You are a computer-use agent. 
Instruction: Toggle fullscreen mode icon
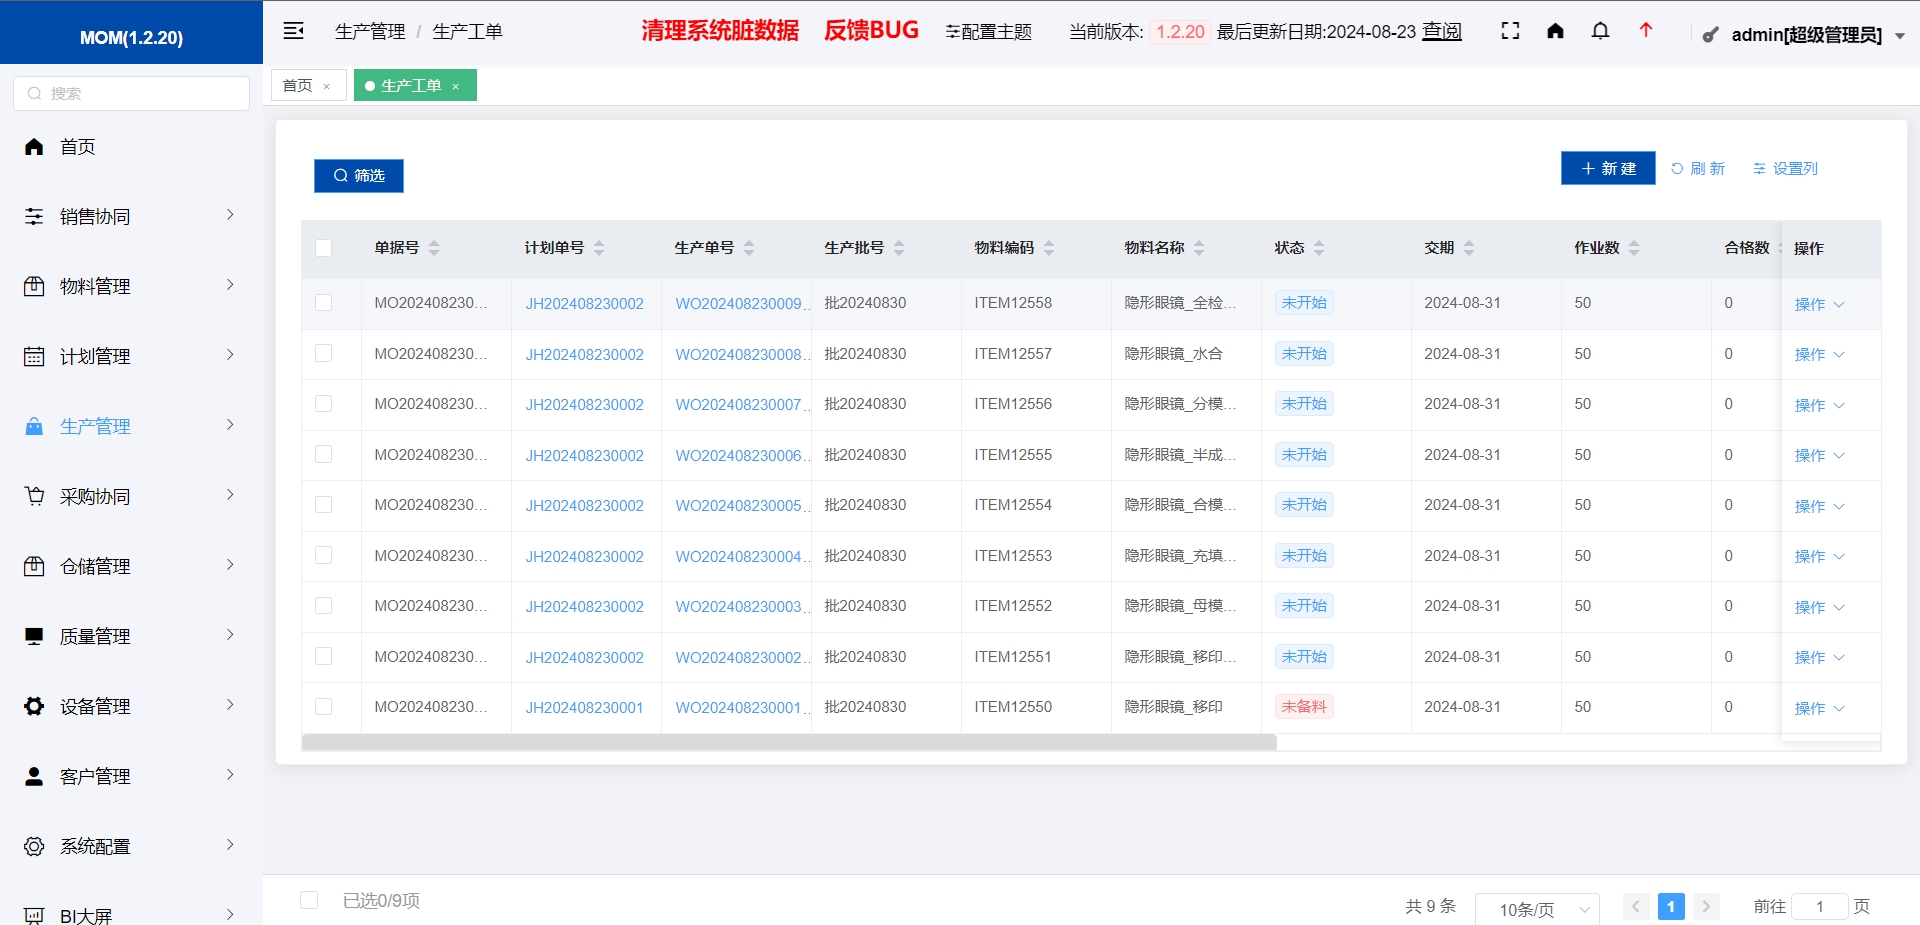[1510, 31]
